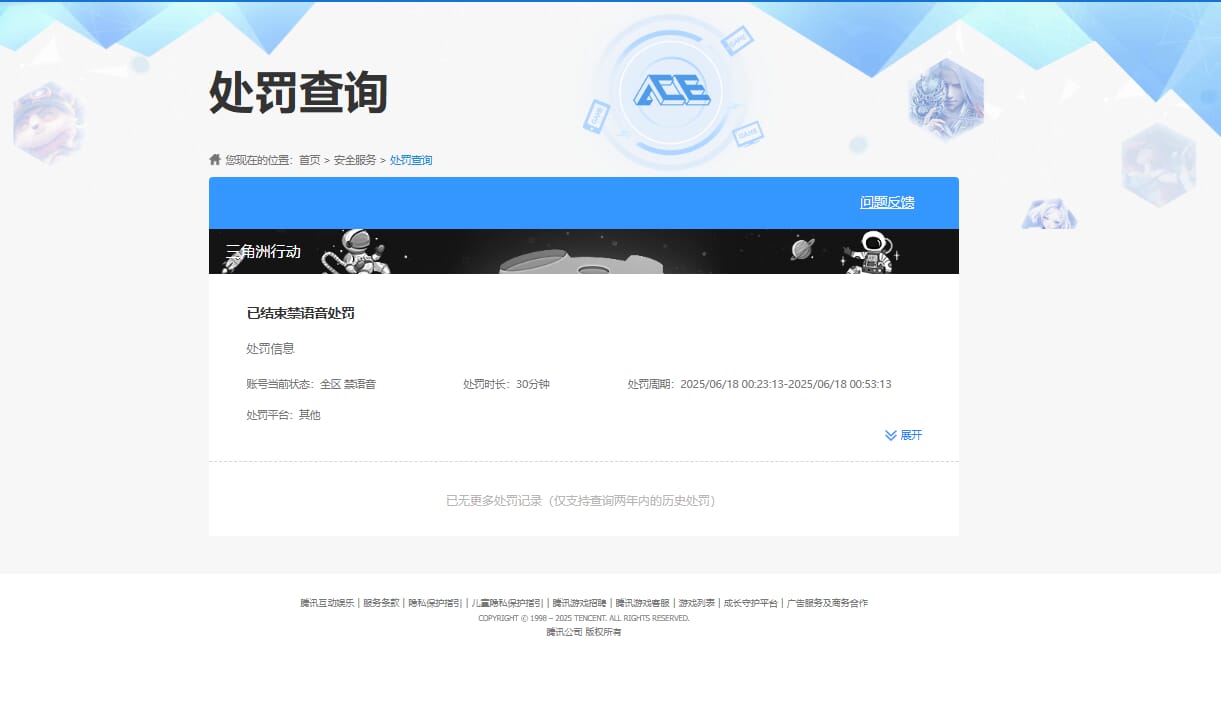The height and width of the screenshot is (726, 1221).
Task: Click the double-chevron icon beside 展开
Action: (890, 435)
